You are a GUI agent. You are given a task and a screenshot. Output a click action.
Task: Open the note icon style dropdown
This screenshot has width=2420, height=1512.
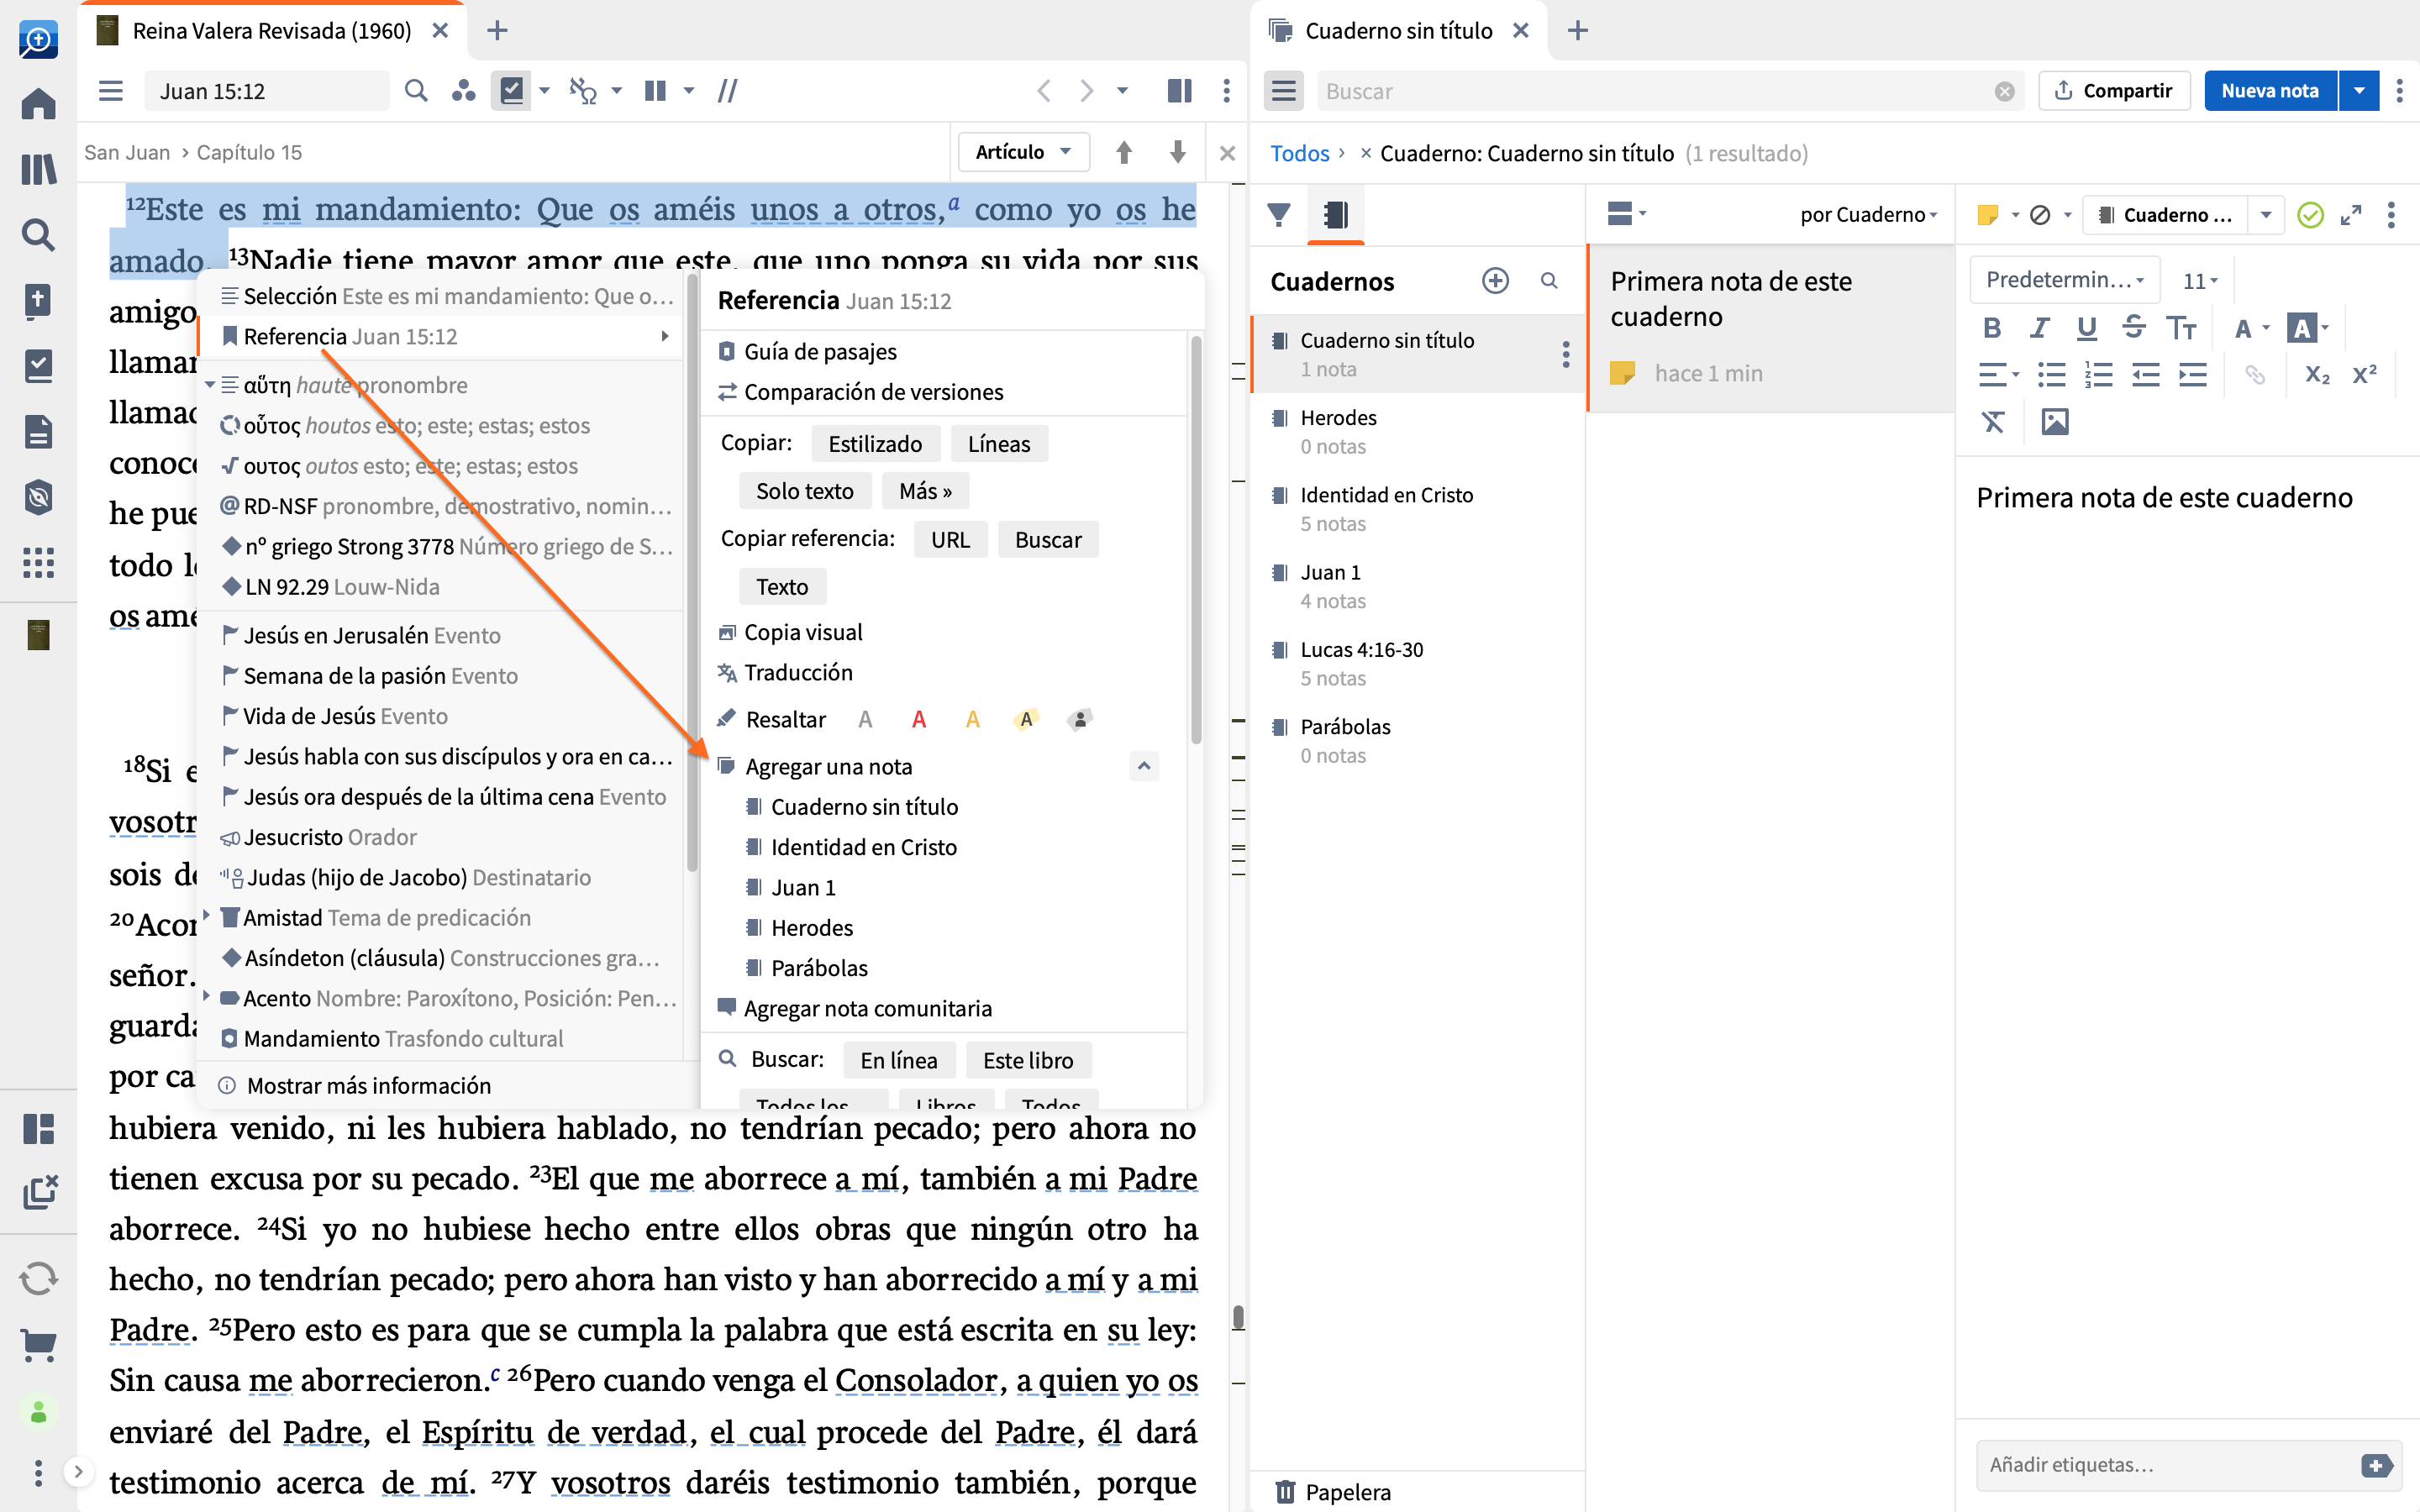pyautogui.click(x=1998, y=215)
